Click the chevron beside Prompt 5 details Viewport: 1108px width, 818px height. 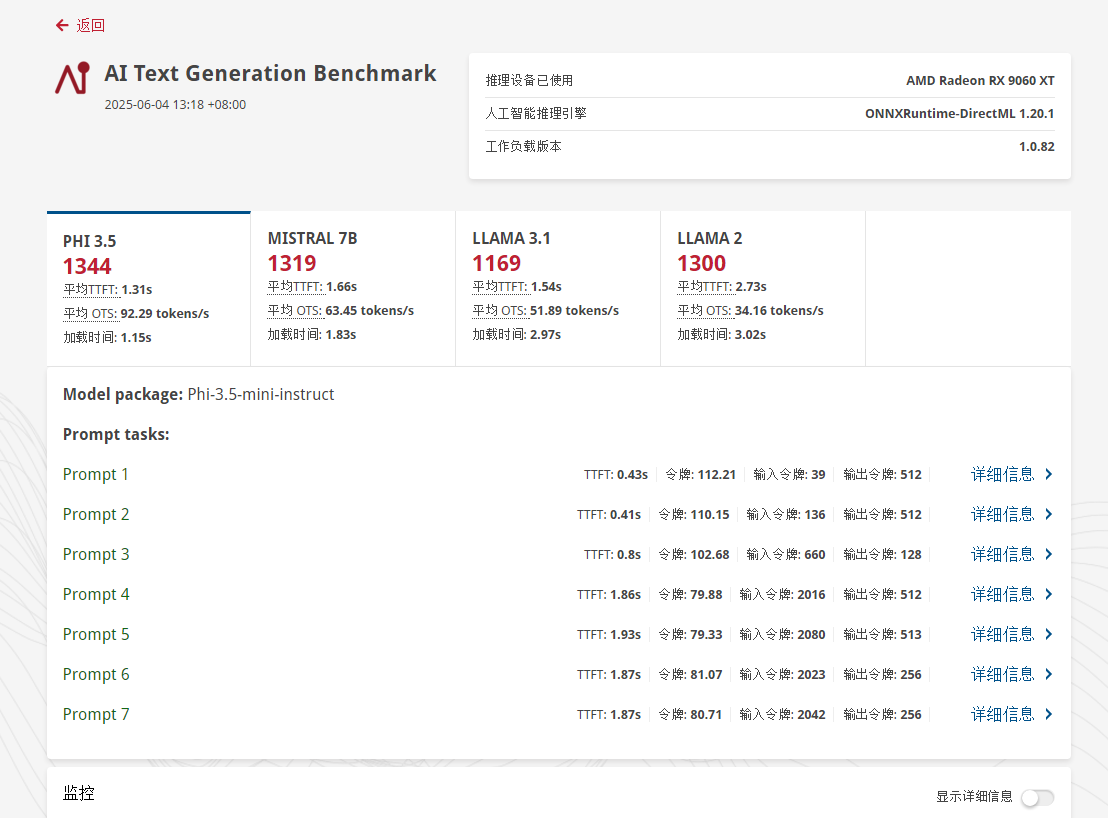[x=1048, y=635]
